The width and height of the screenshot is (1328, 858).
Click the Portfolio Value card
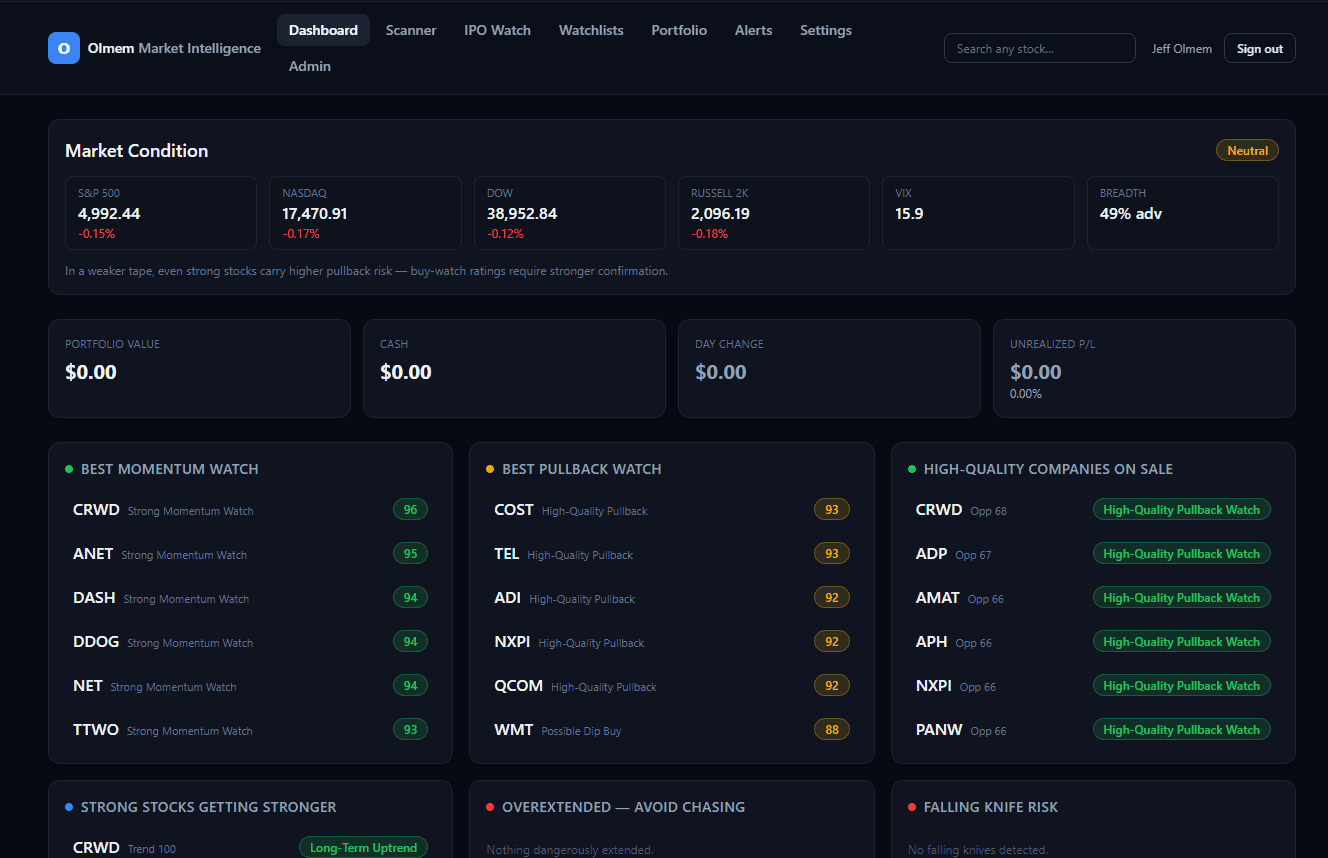(x=199, y=368)
